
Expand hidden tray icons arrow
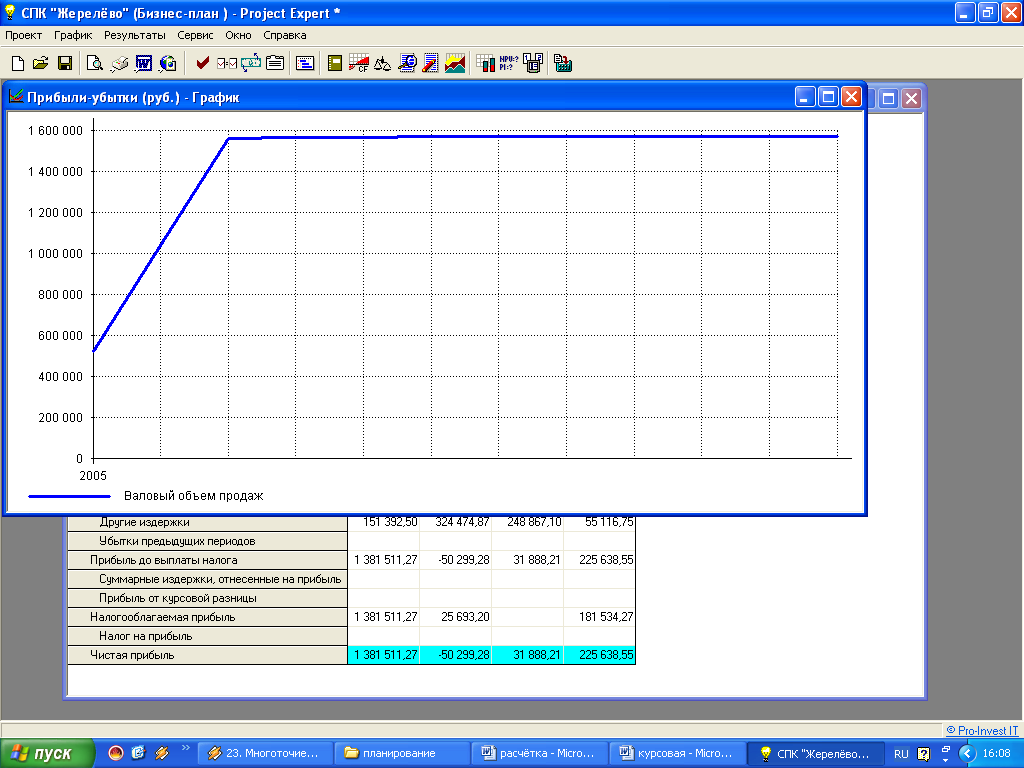coord(967,754)
